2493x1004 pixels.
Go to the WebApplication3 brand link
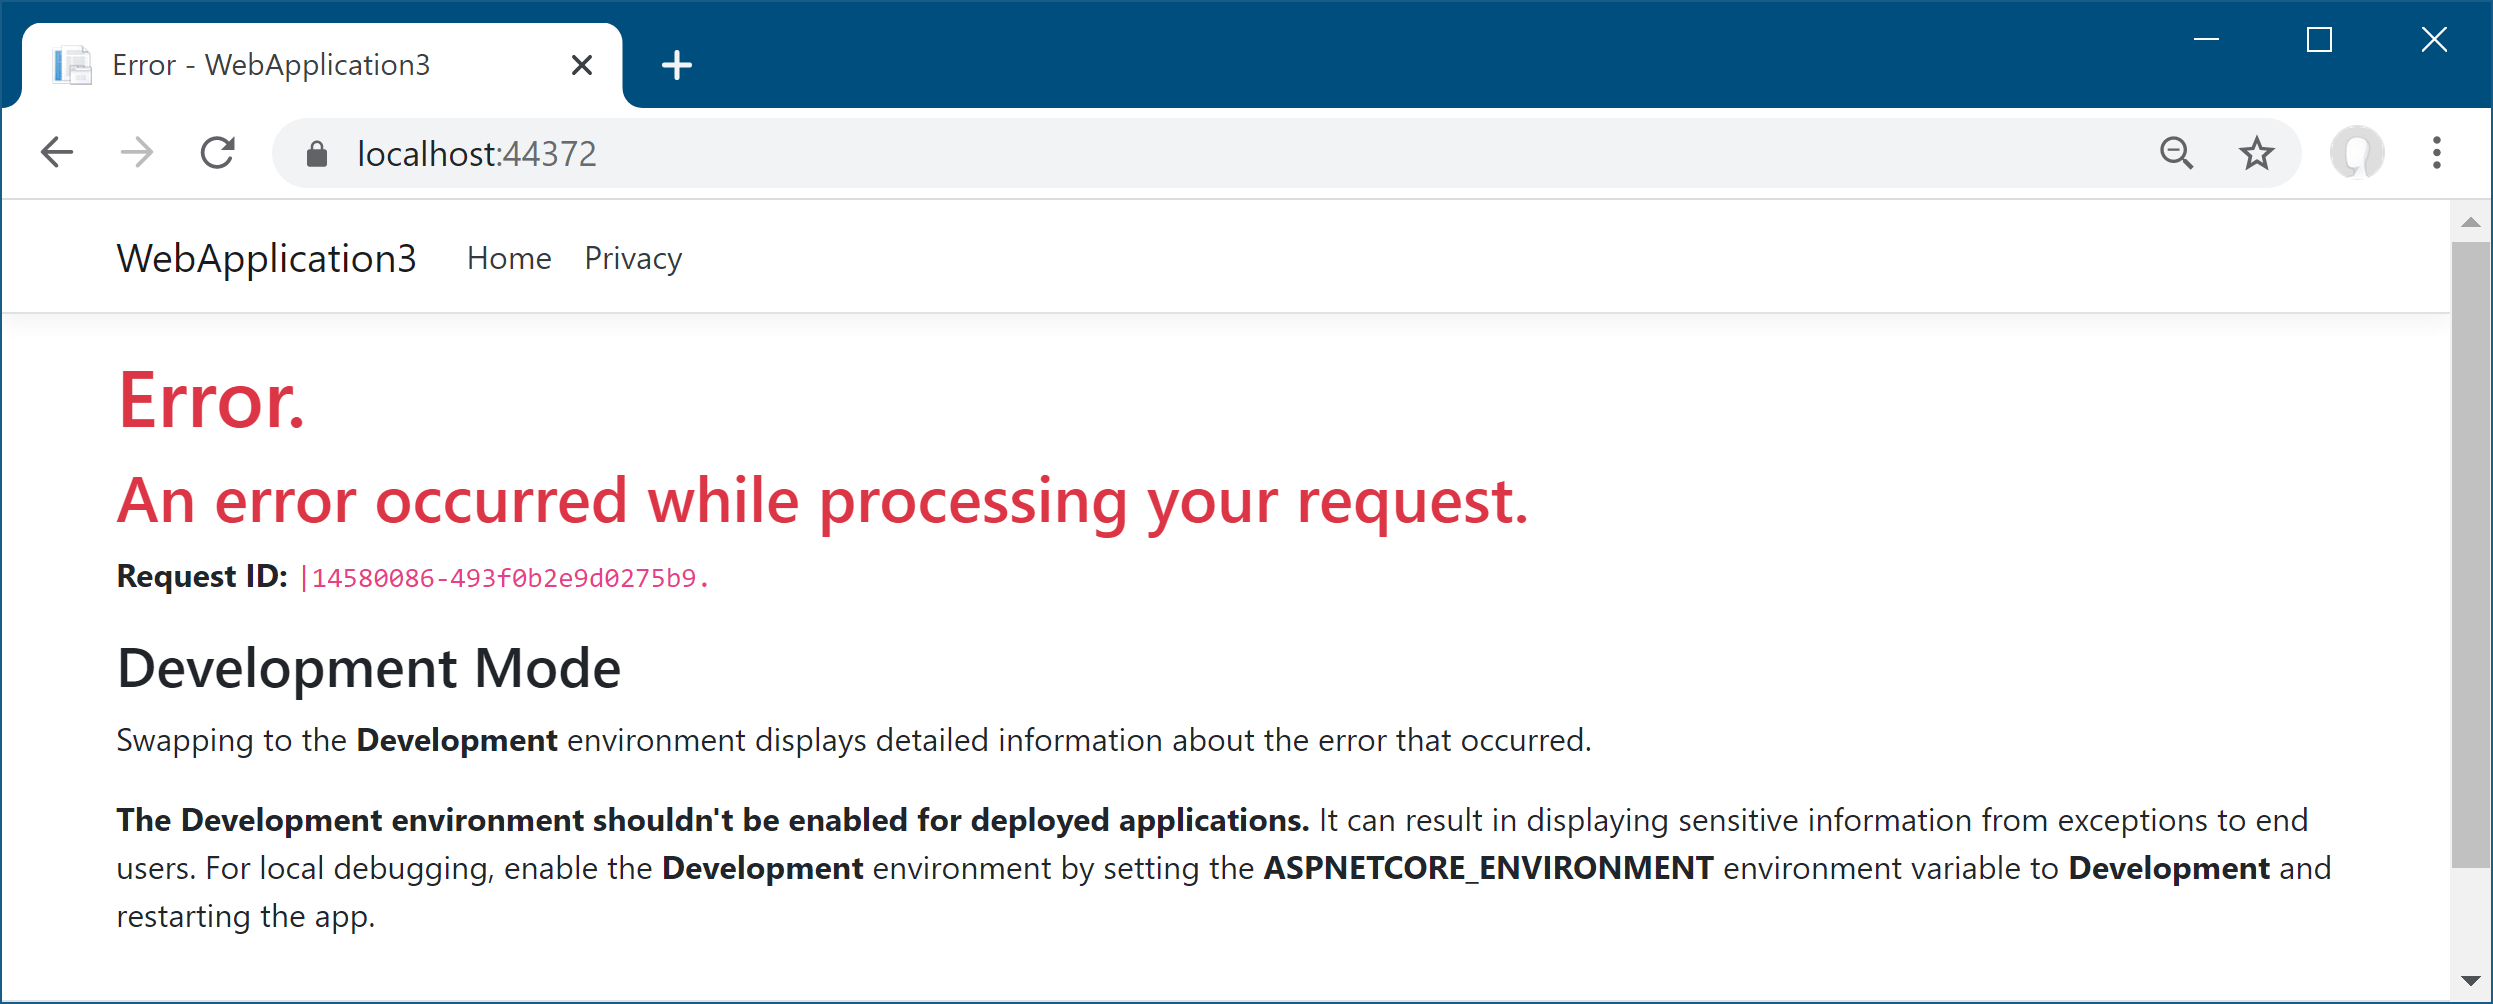[x=266, y=258]
